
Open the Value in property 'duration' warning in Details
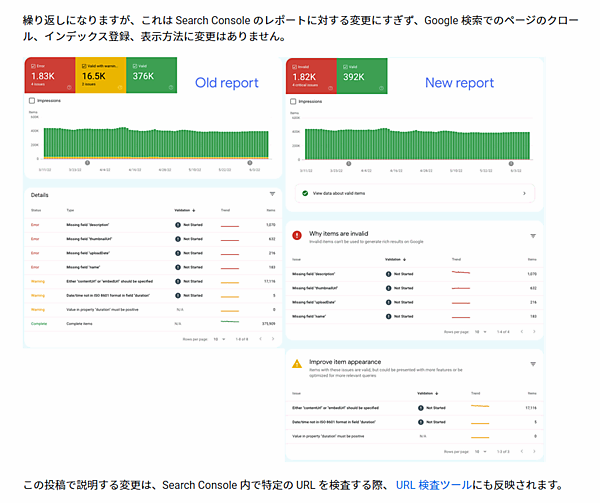(153, 310)
